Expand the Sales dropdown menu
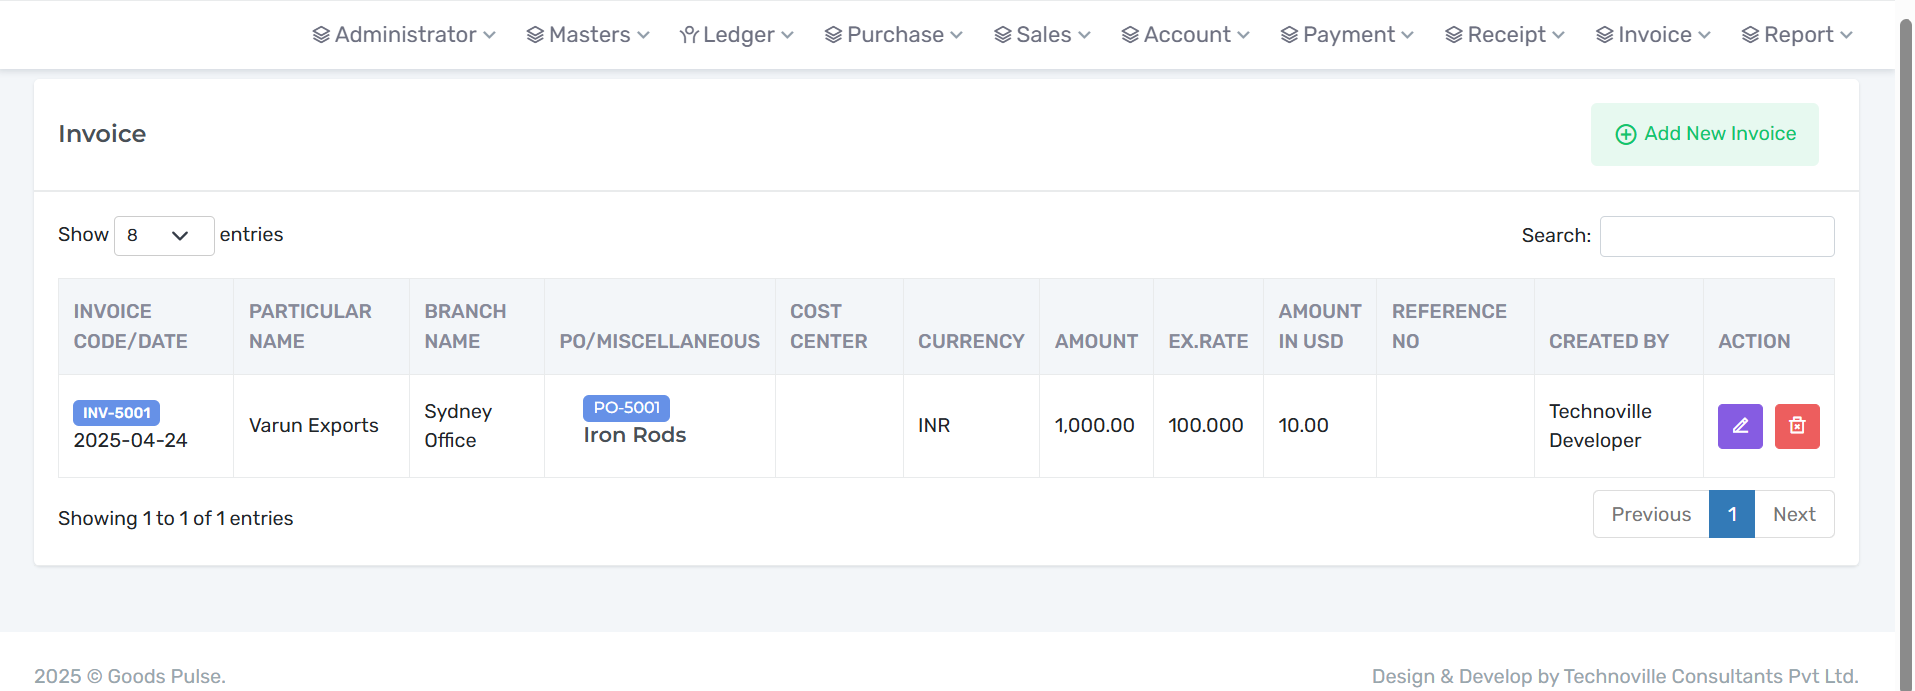 pyautogui.click(x=1042, y=34)
